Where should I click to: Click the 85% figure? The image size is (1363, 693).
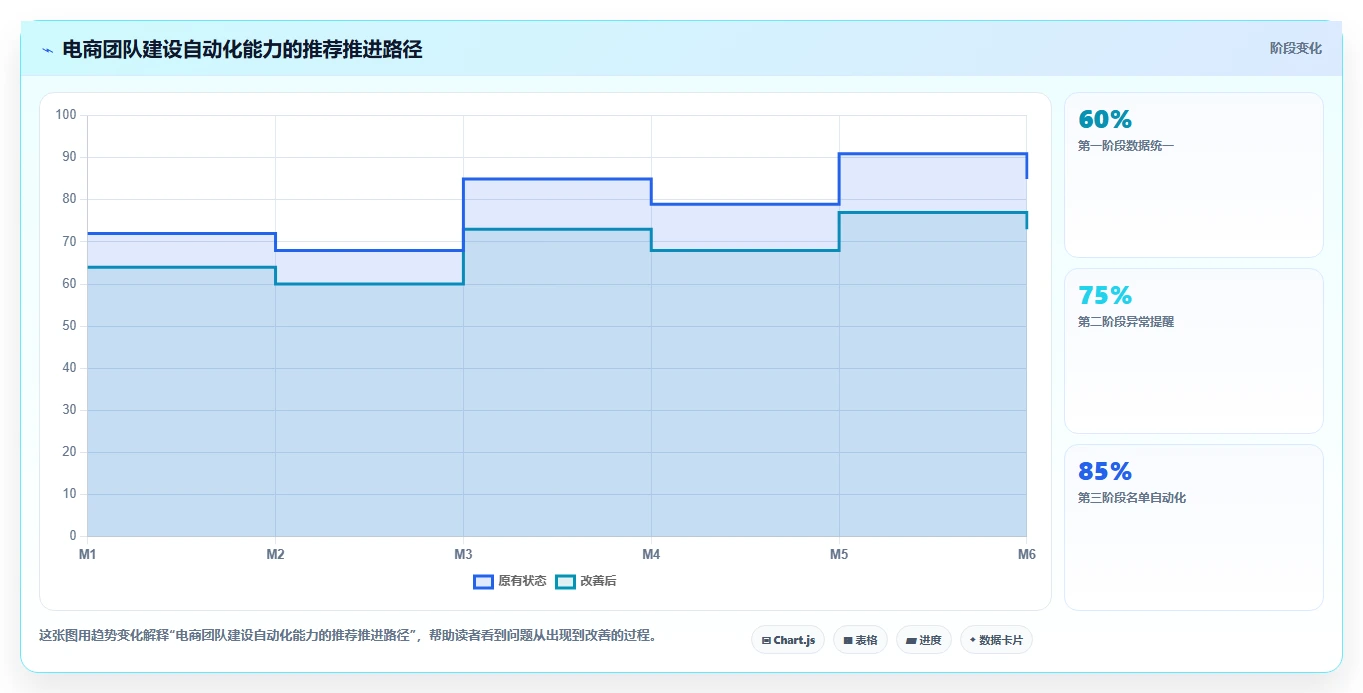coord(1105,471)
